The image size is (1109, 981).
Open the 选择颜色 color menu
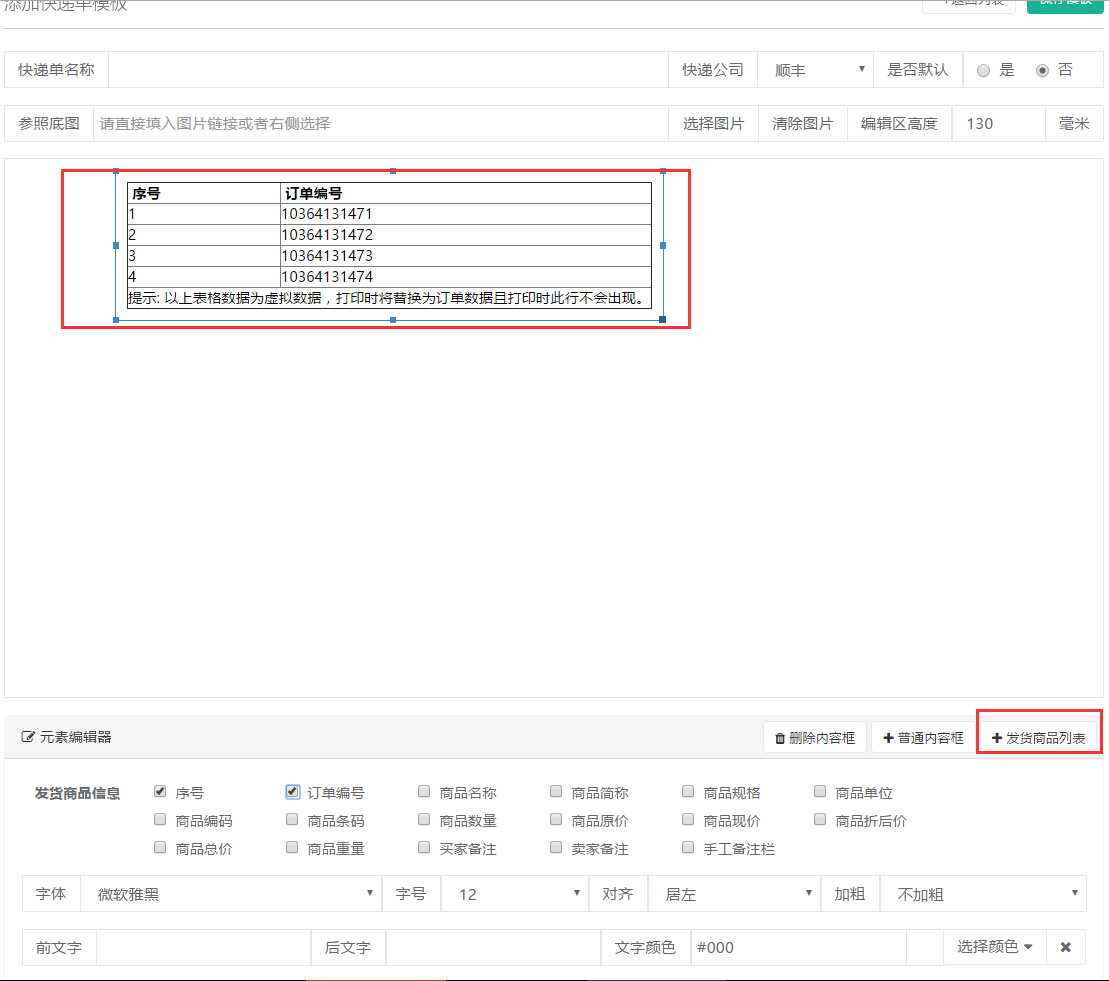click(994, 947)
